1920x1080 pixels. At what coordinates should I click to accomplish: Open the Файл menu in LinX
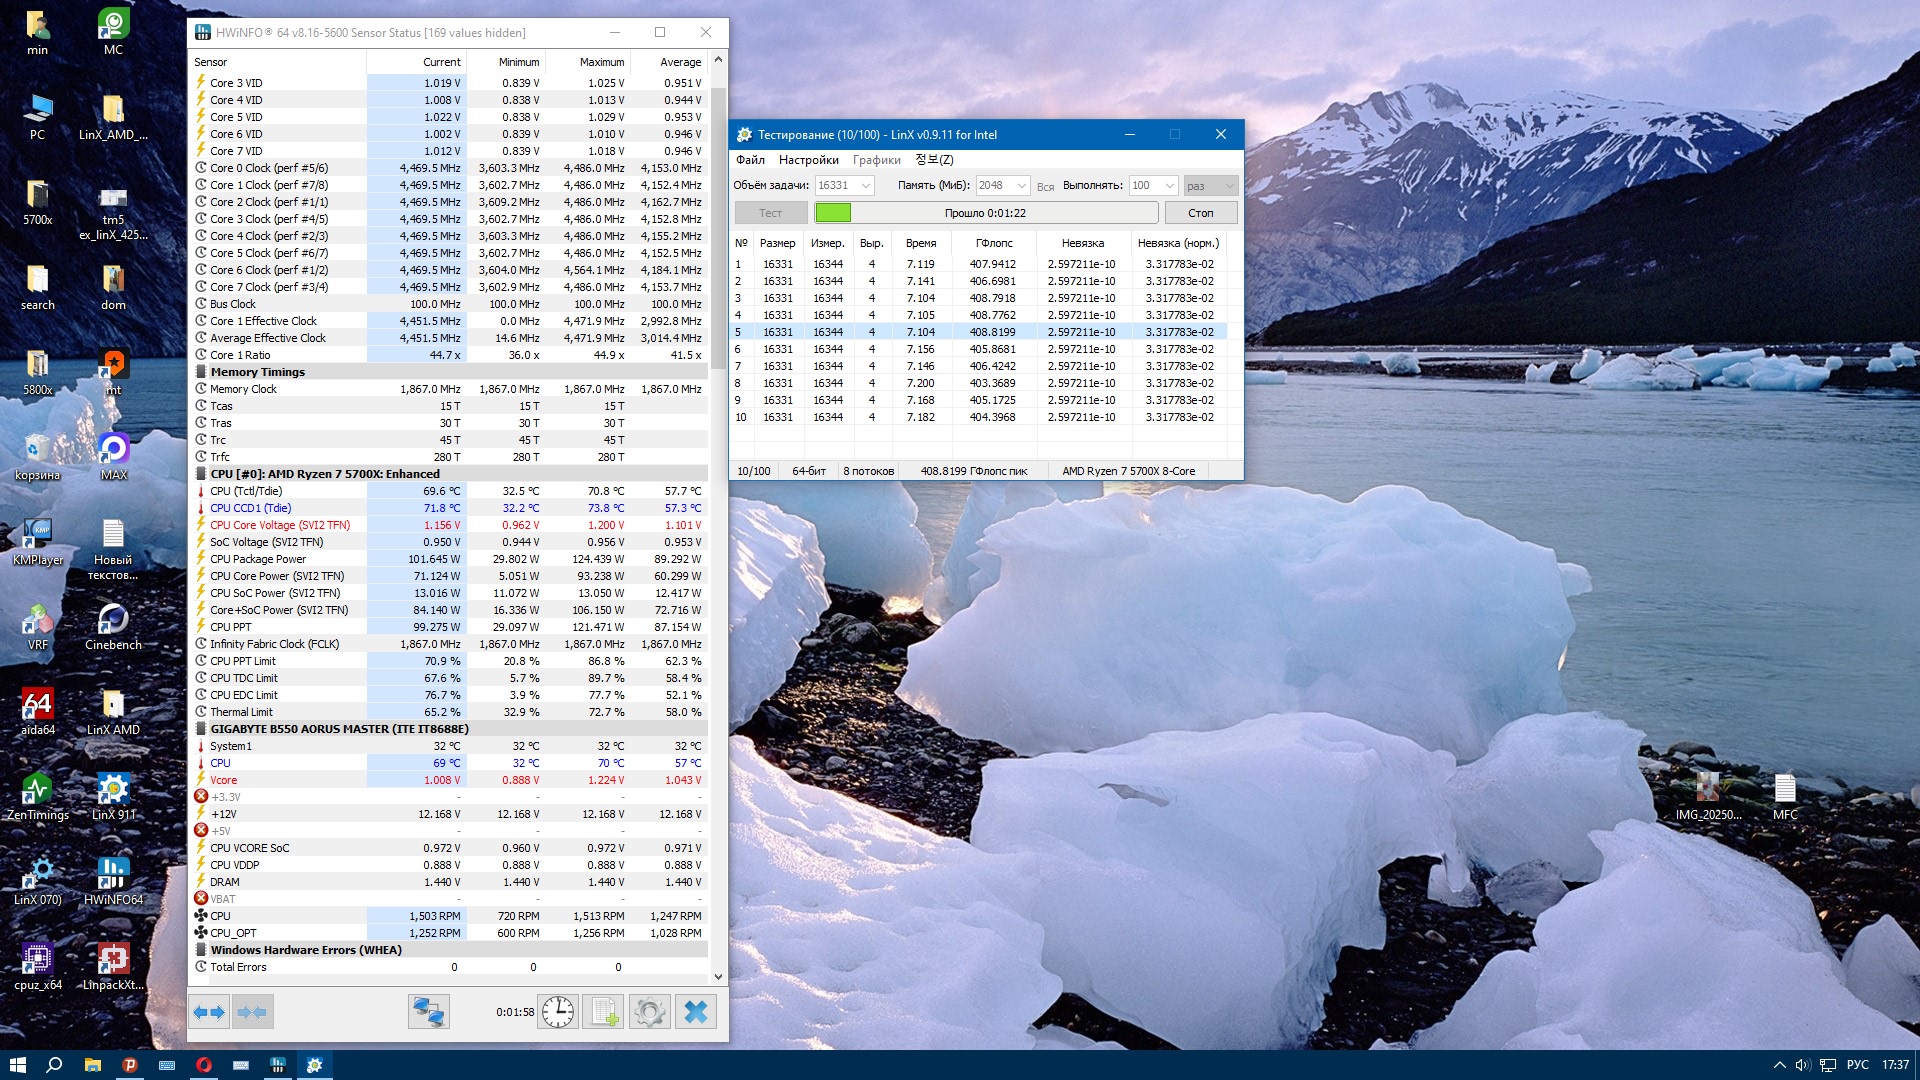pos(750,160)
